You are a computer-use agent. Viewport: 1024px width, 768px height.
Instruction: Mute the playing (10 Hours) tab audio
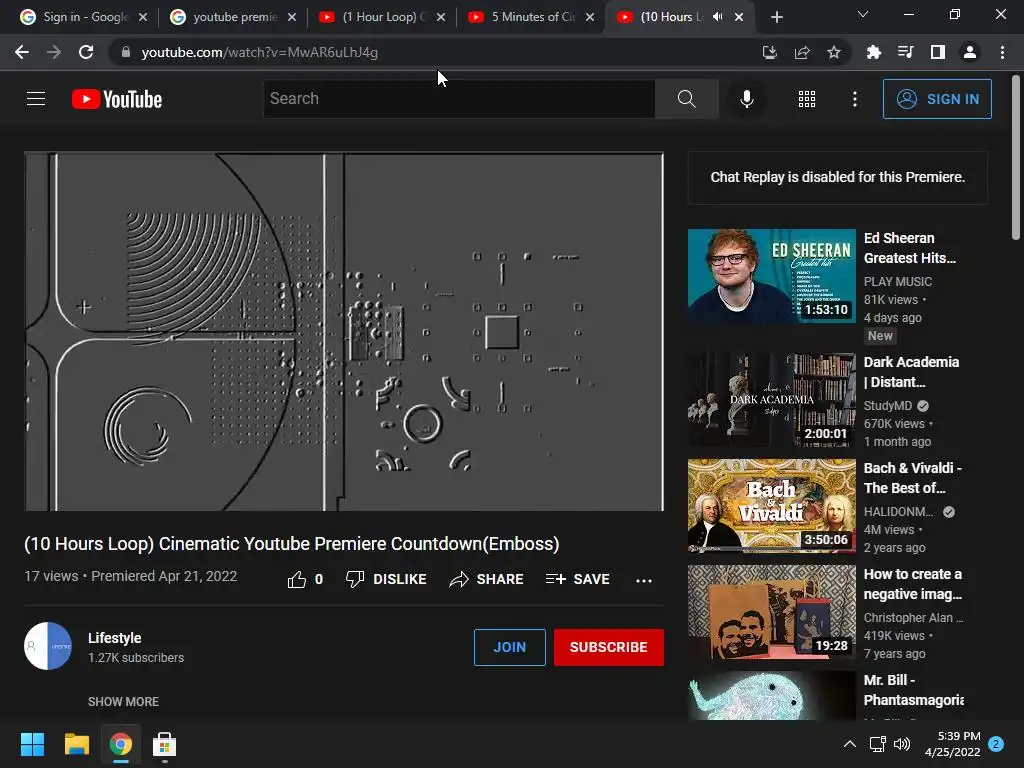pos(718,17)
